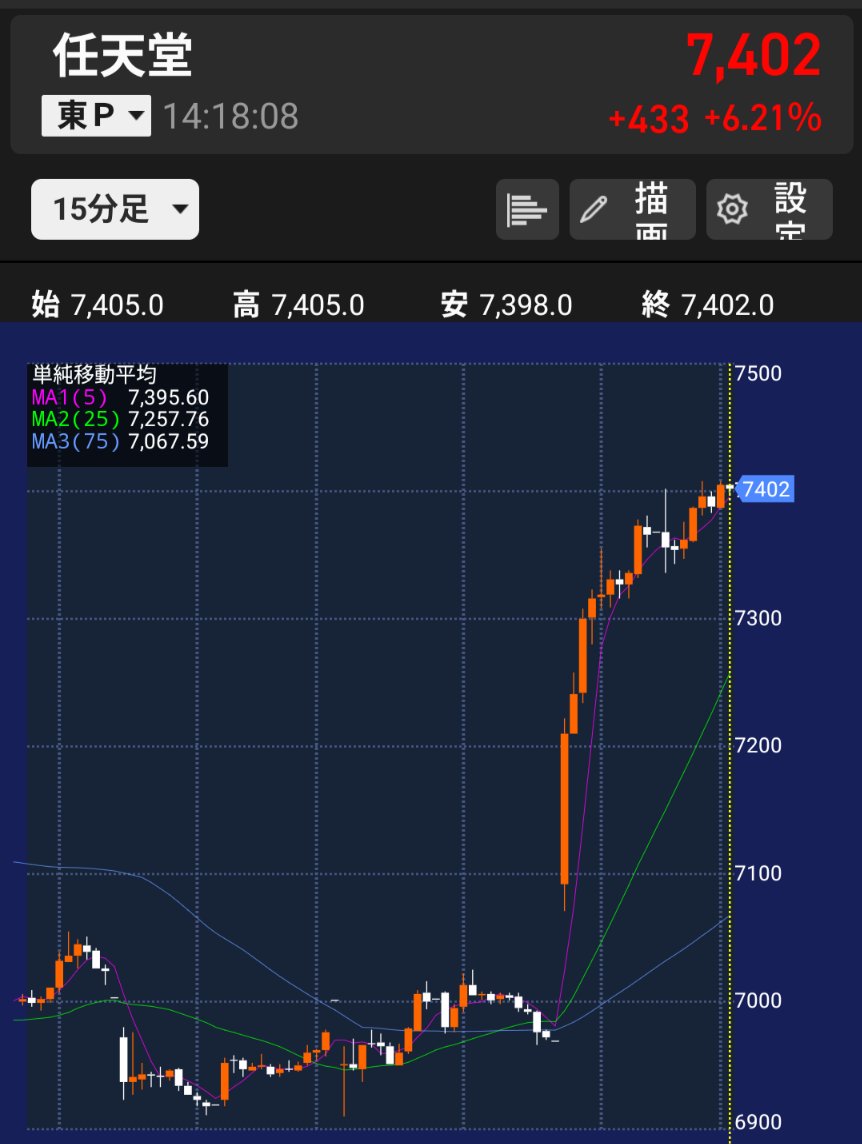Click the +6.21% percent change value
862x1144 pixels.
click(x=763, y=118)
